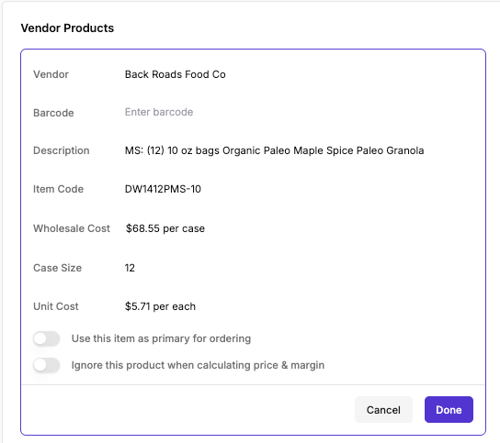Click the $5.71 per each unit cost

pyautogui.click(x=160, y=306)
